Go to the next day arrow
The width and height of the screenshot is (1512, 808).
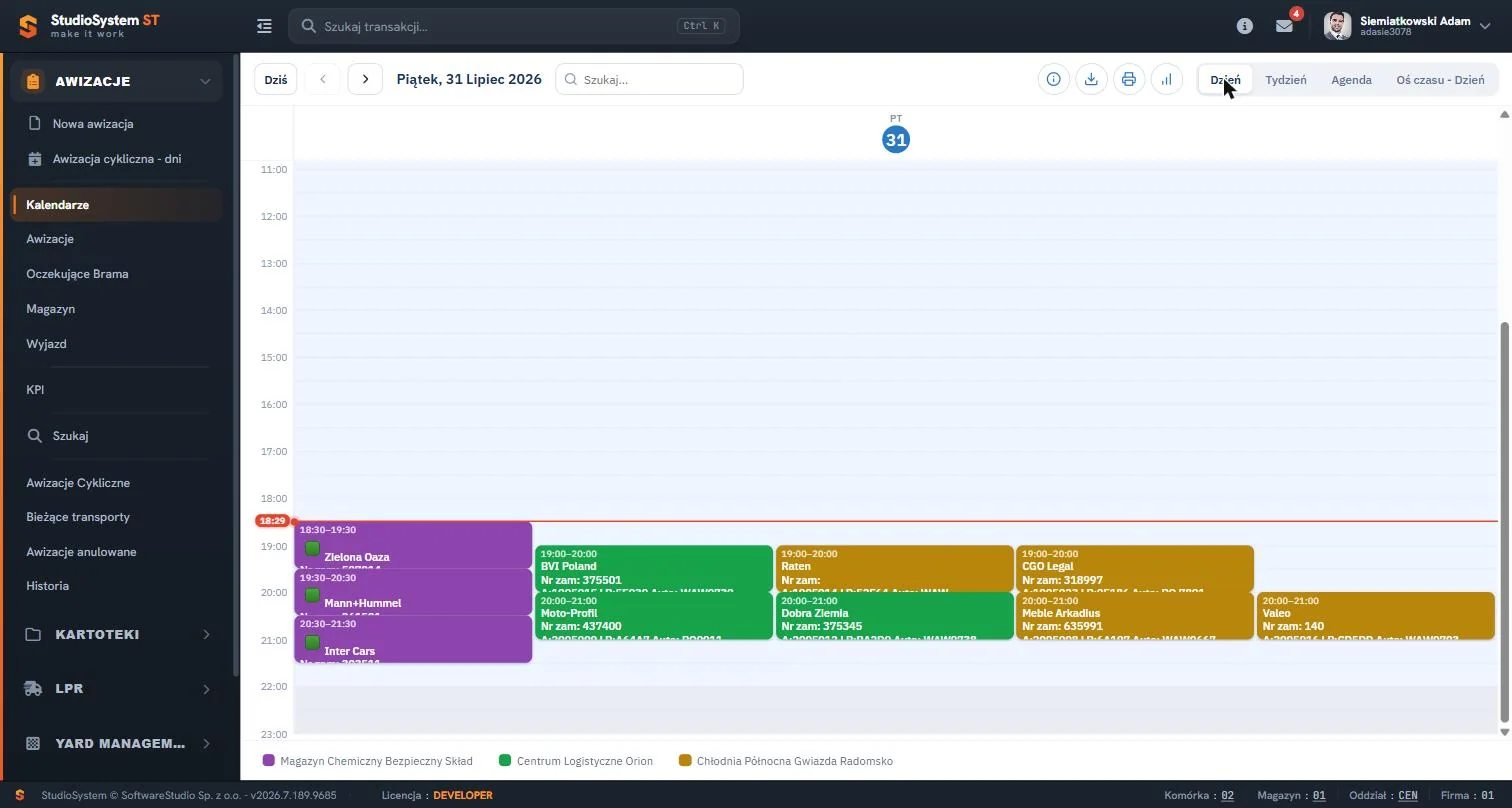(365, 79)
